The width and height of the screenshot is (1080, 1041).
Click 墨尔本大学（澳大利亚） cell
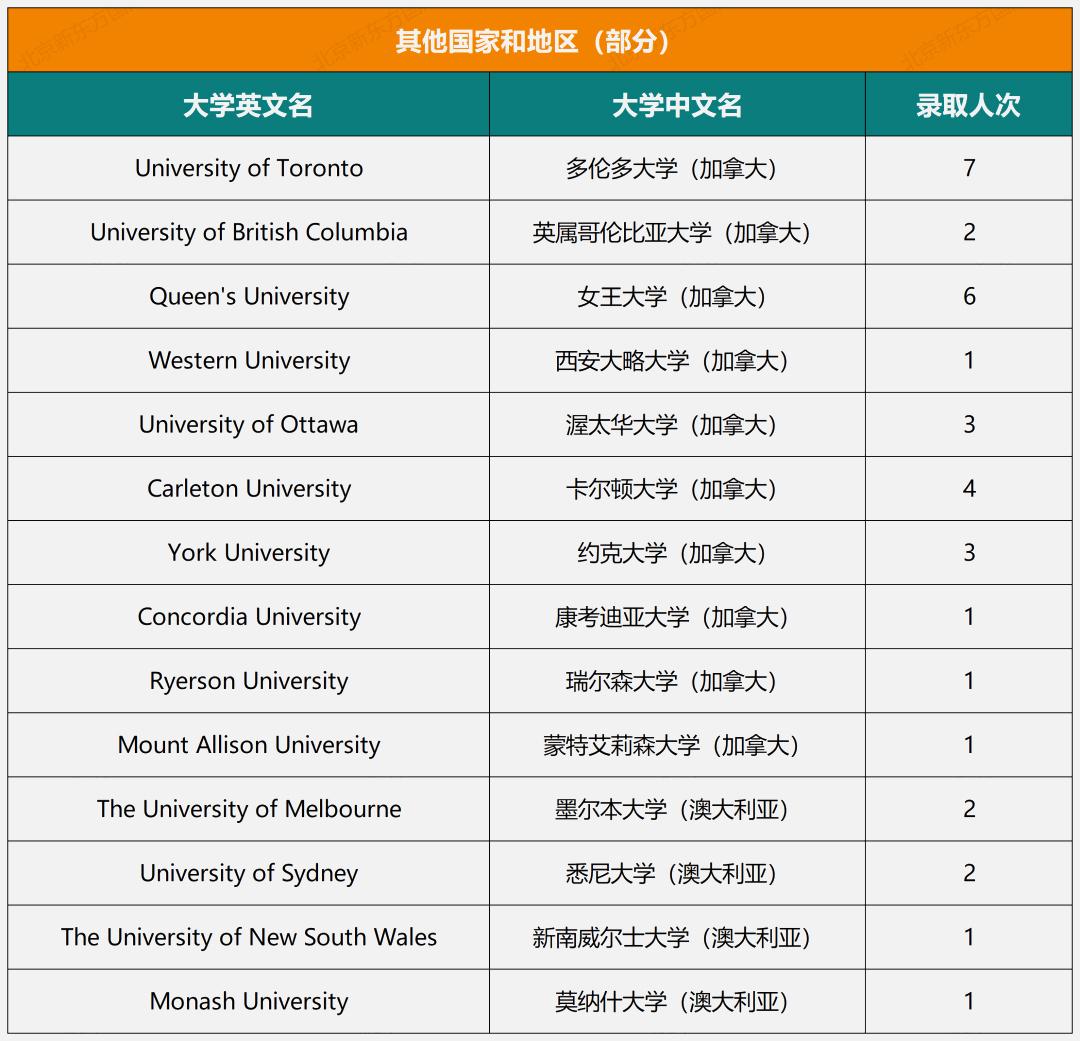[x=677, y=809]
